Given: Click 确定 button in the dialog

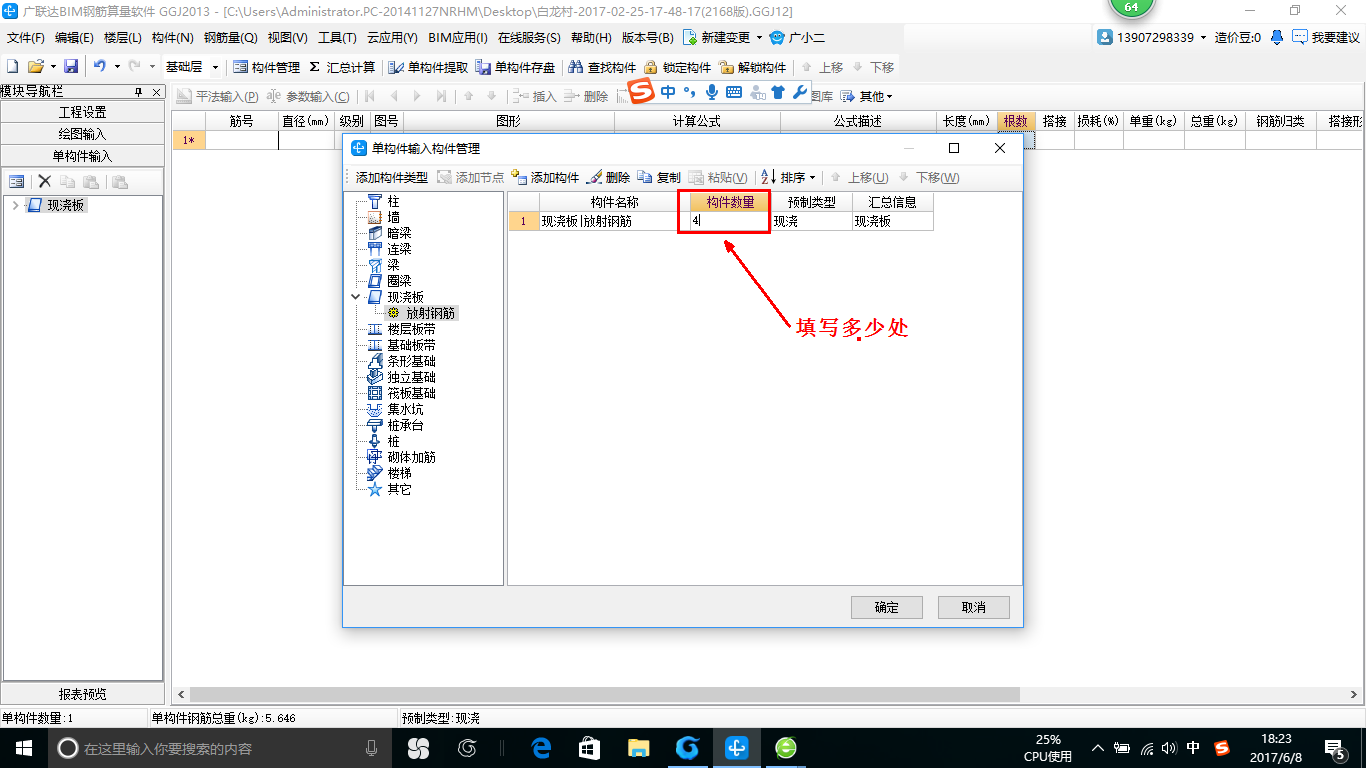Looking at the screenshot, I should [887, 607].
